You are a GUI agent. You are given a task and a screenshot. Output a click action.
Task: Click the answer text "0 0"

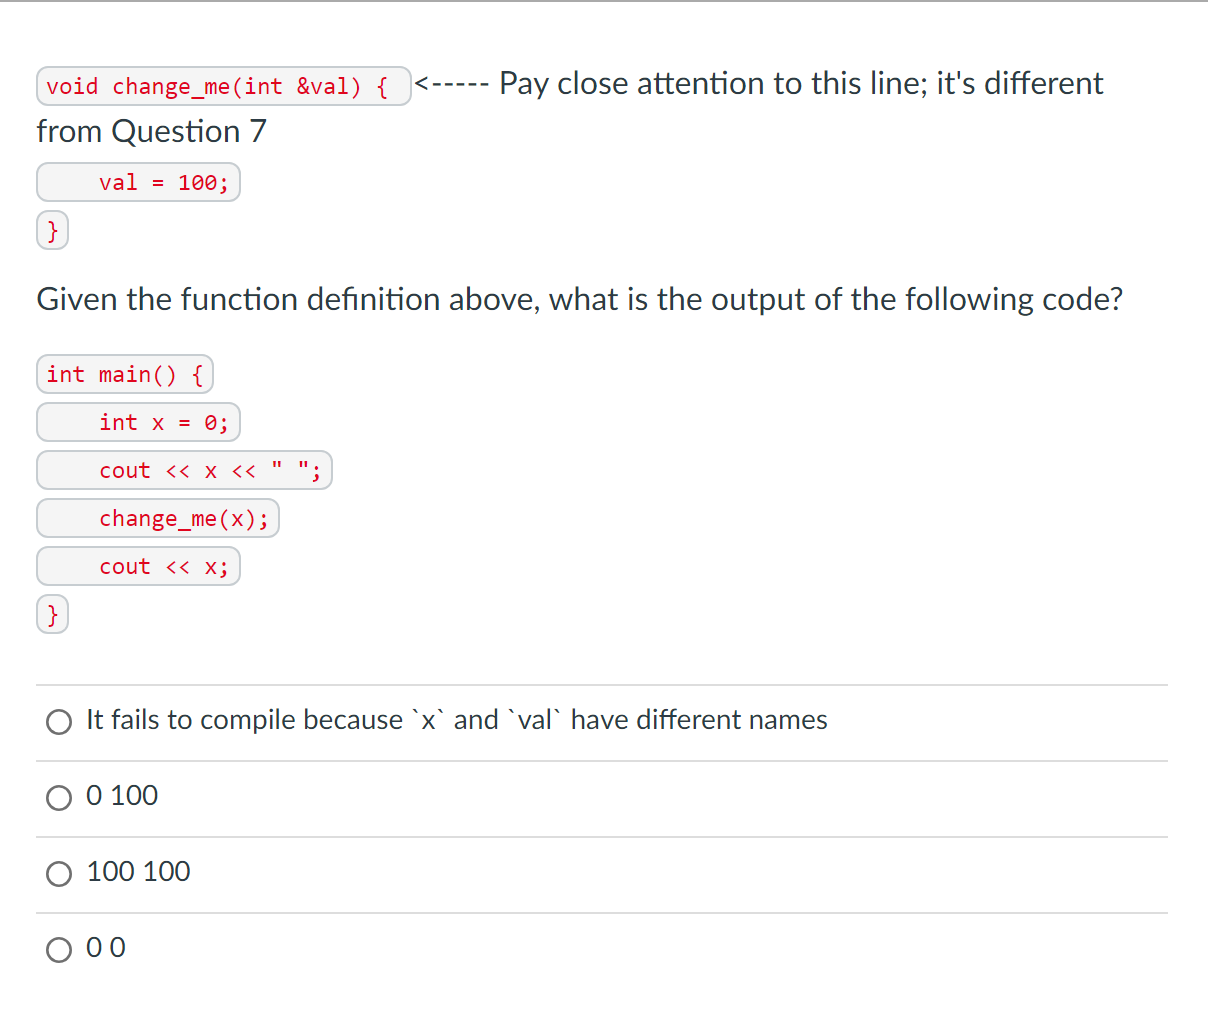click(x=106, y=947)
